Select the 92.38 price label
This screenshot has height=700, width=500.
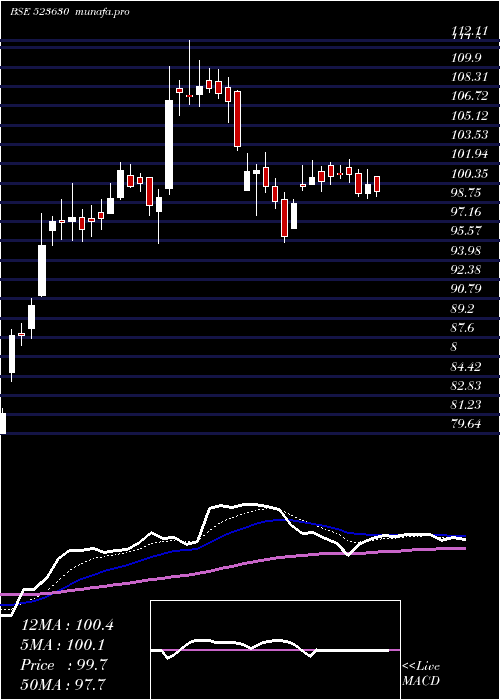tap(467, 270)
